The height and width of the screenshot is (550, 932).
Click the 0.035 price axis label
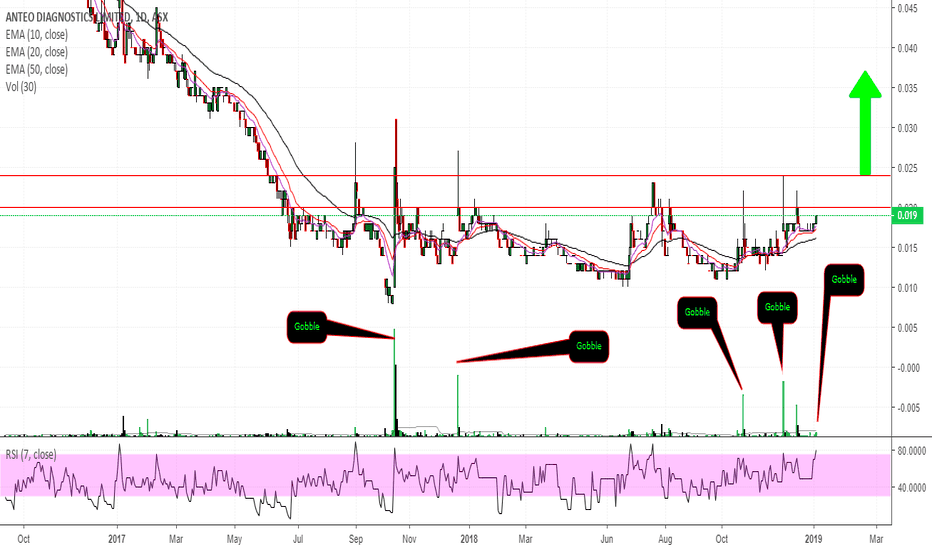[x=907, y=88]
